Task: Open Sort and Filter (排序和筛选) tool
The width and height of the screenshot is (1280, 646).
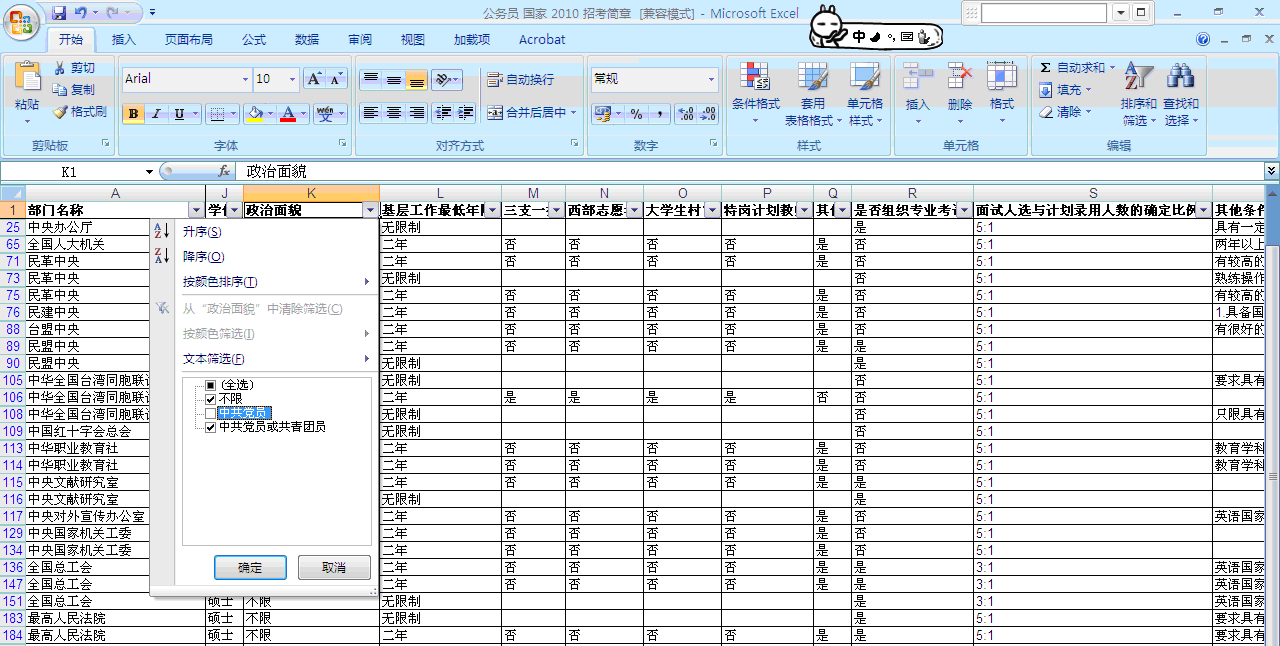Action: [x=1139, y=96]
